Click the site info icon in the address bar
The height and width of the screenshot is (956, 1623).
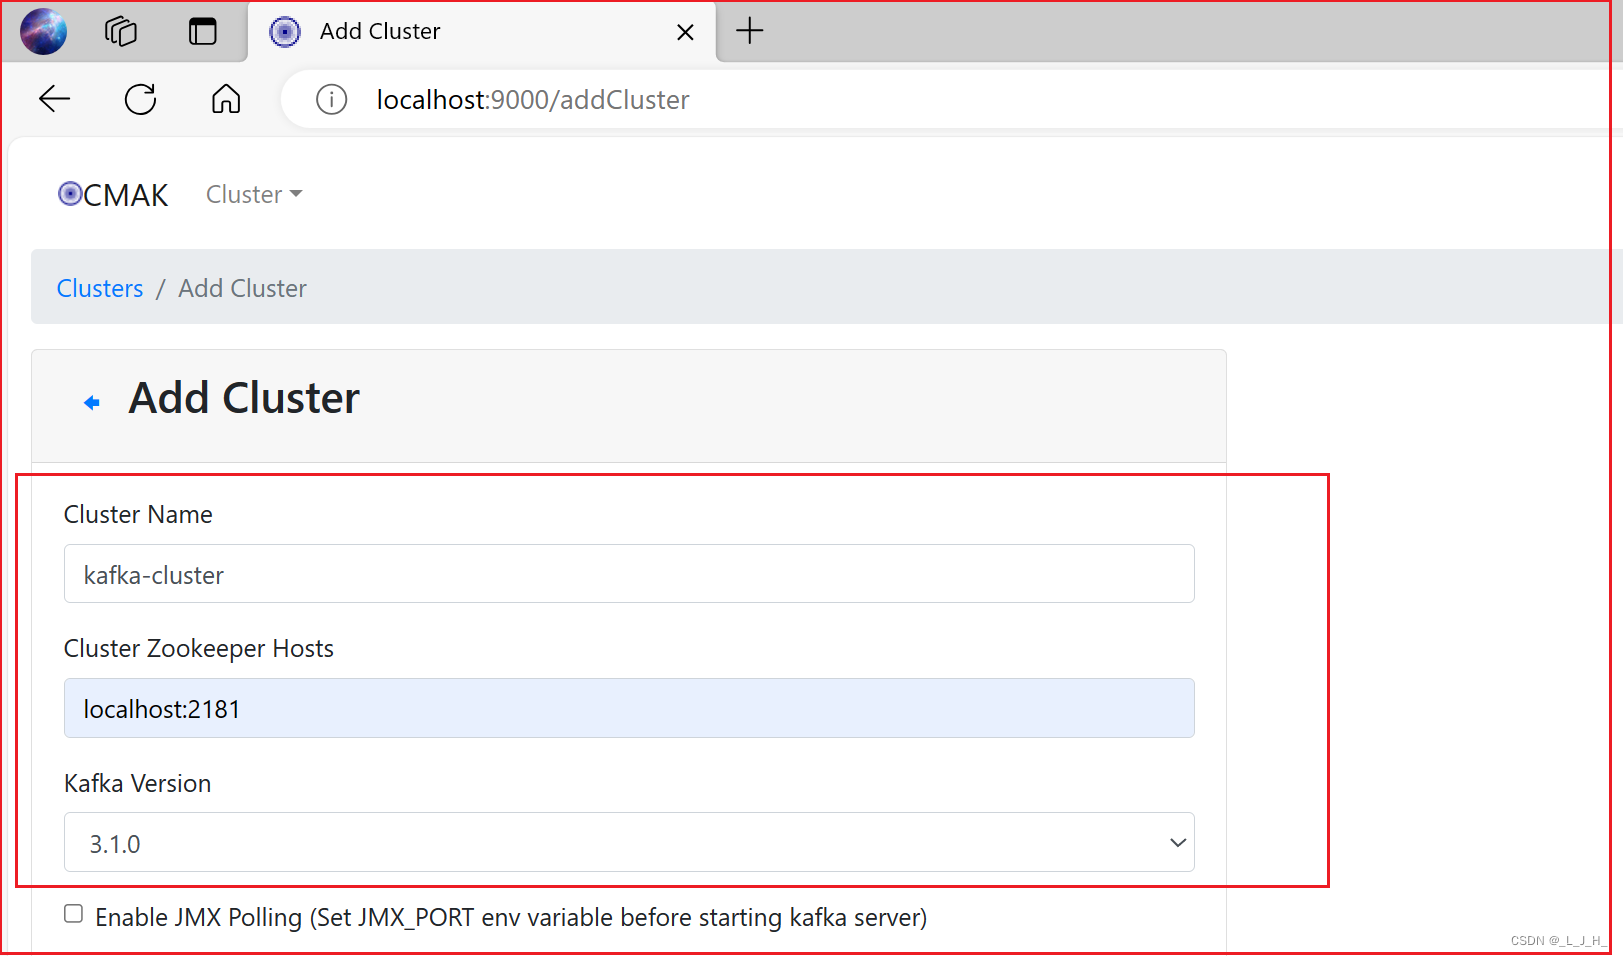click(331, 99)
